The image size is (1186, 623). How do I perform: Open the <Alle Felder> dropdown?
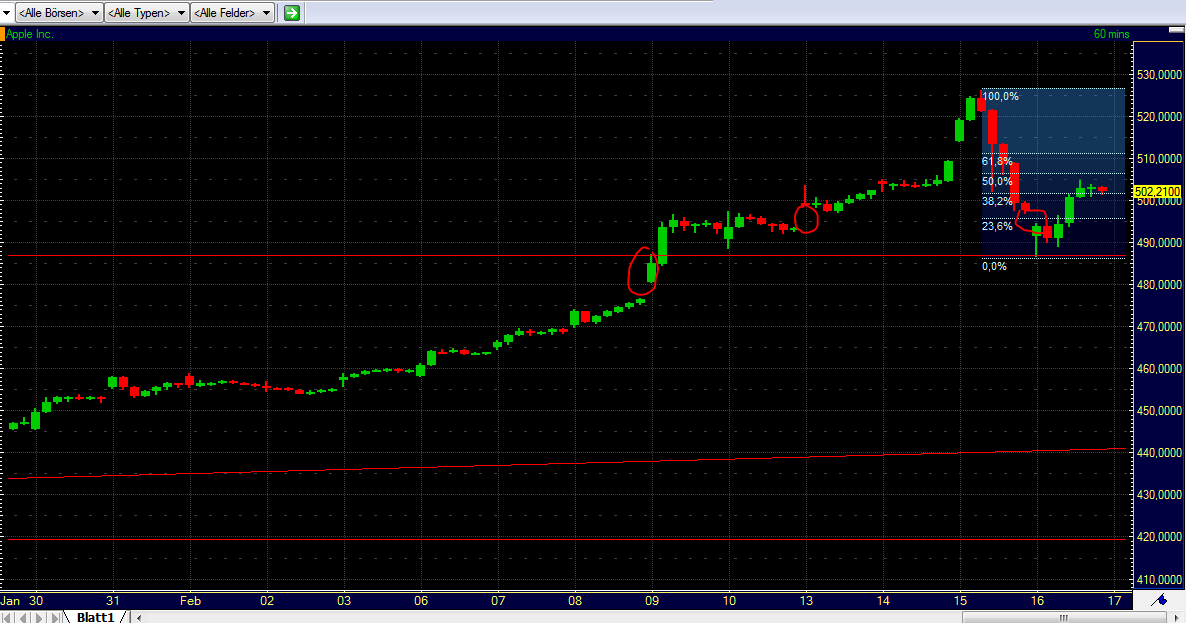[232, 13]
